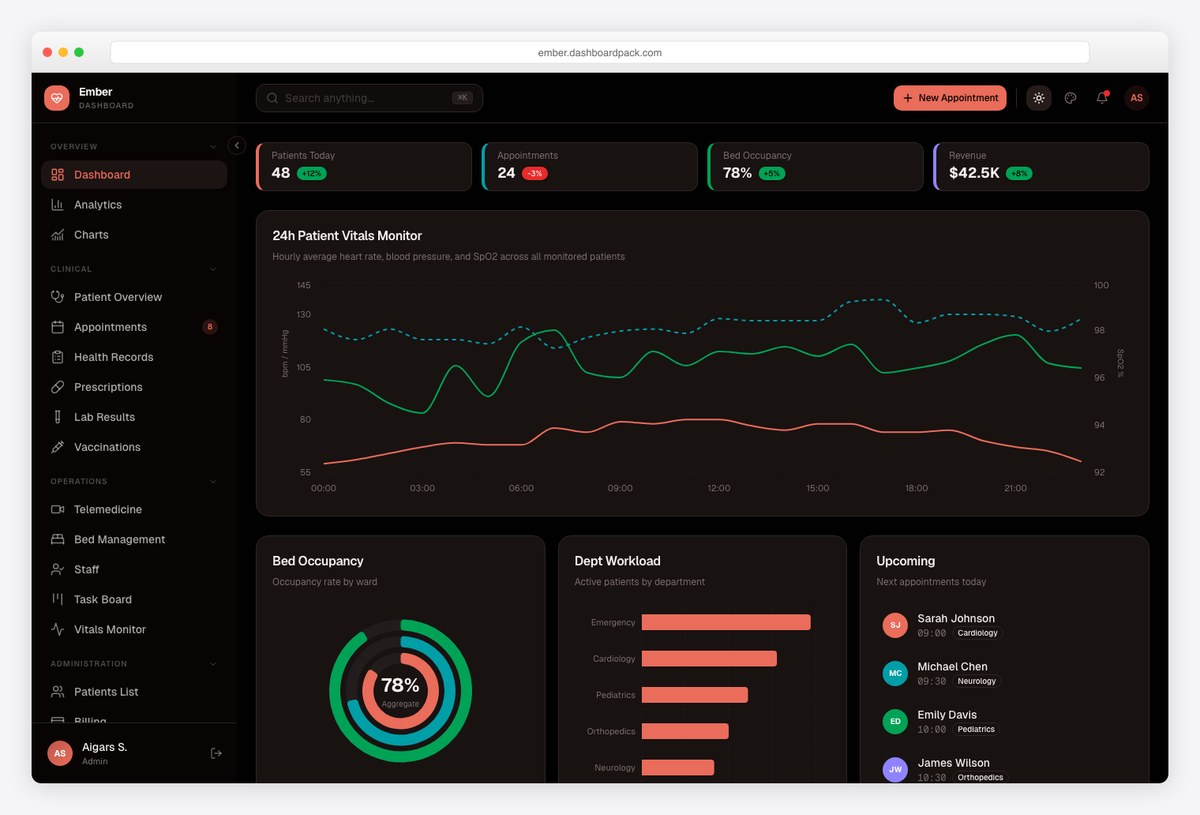The image size is (1200, 815).
Task: Click the Vitals Monitor pulse icon
Action: coord(58,629)
